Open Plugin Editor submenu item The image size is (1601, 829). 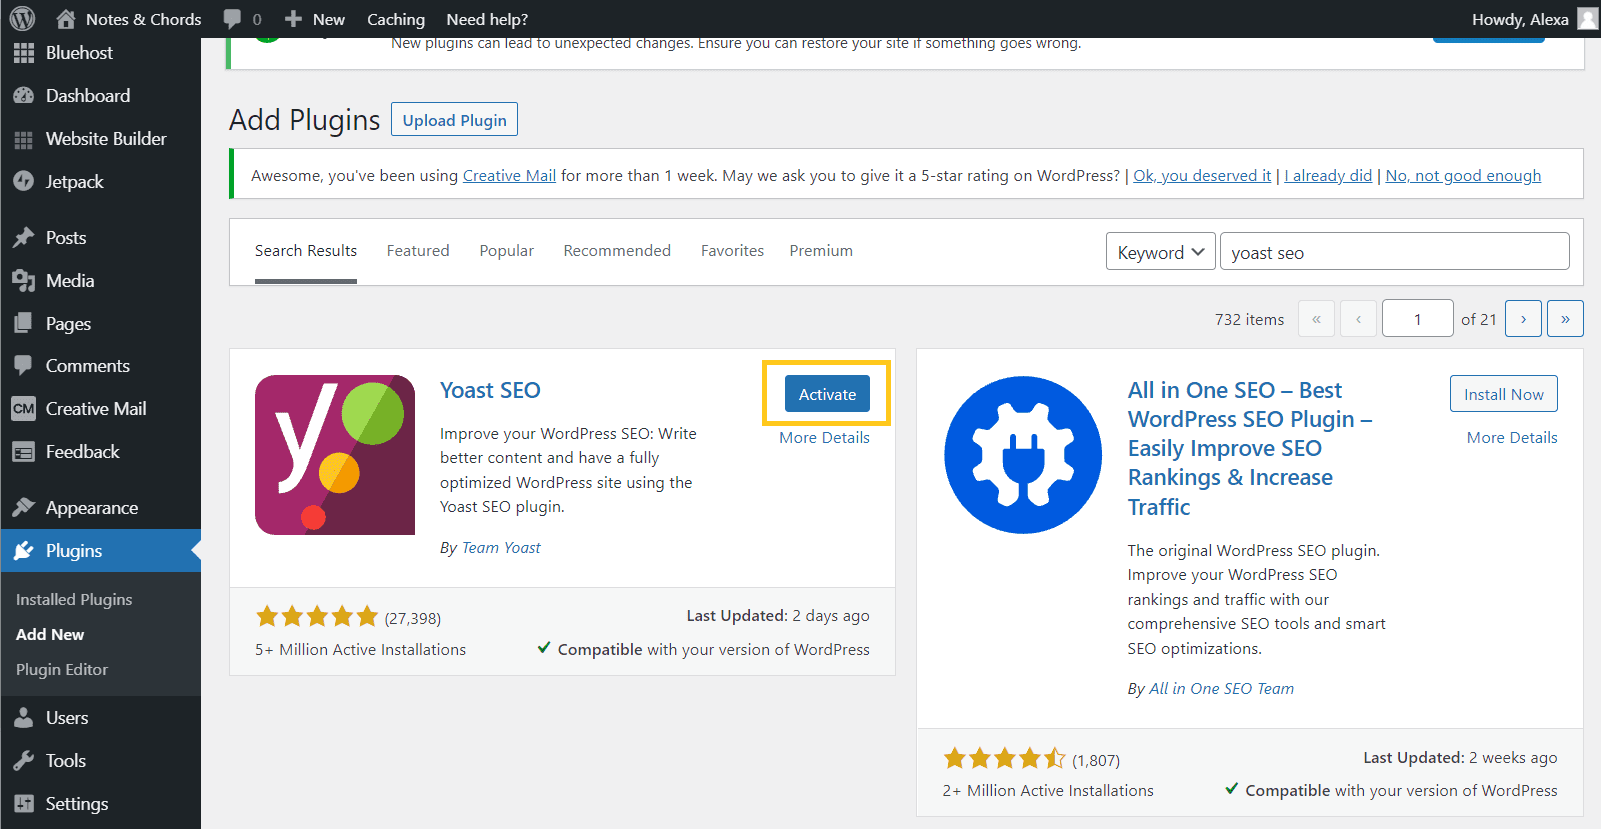click(x=62, y=670)
